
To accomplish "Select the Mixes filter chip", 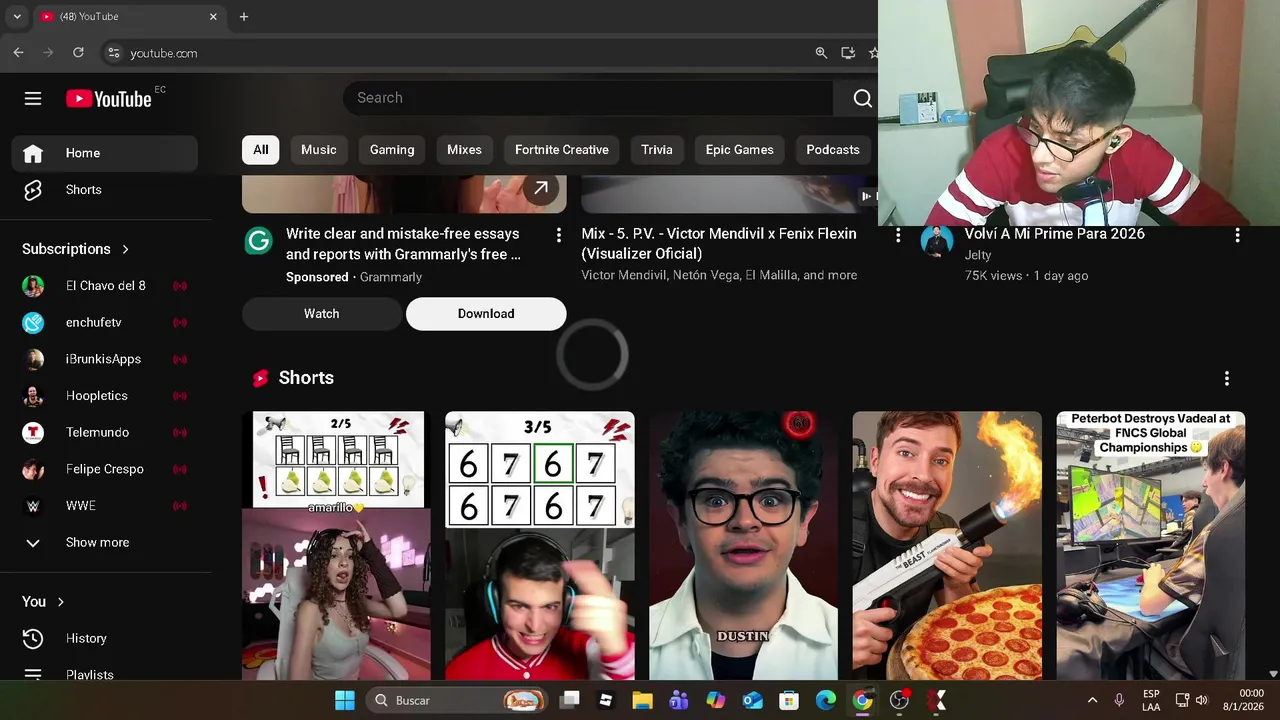I will click(464, 150).
